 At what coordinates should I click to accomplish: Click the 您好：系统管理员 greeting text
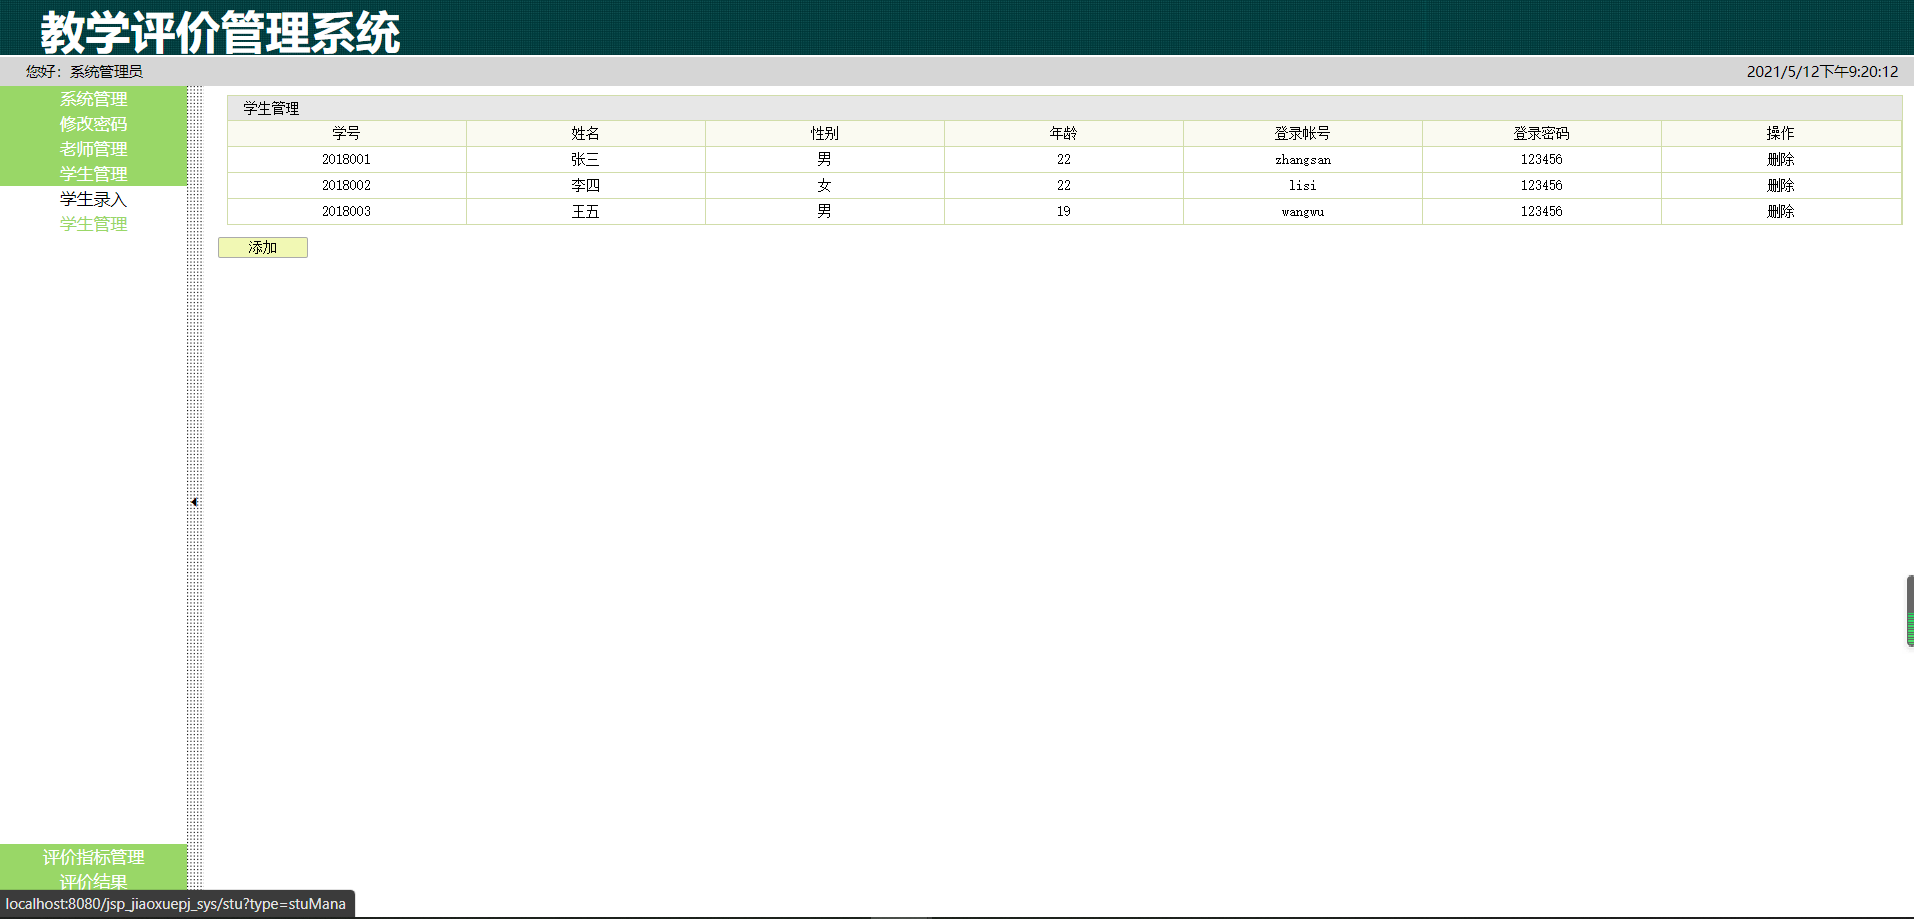pos(84,72)
